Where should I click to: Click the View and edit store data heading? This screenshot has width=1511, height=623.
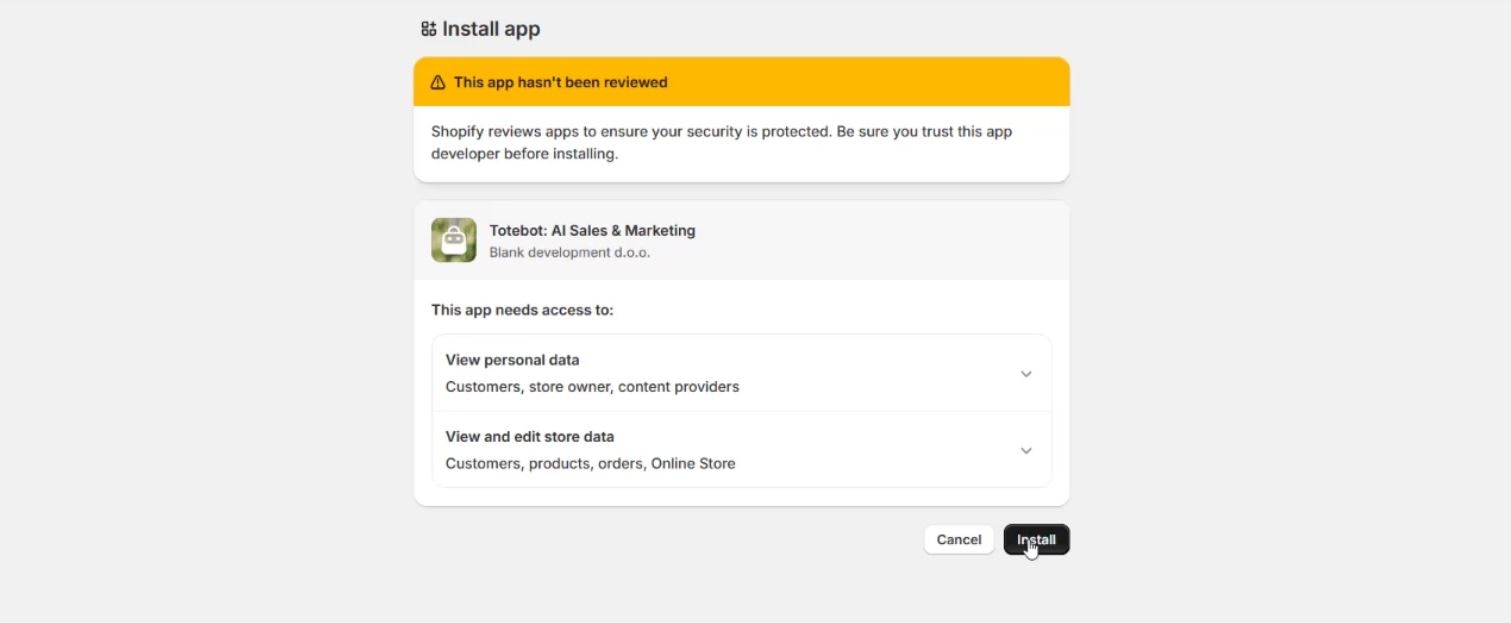click(530, 437)
